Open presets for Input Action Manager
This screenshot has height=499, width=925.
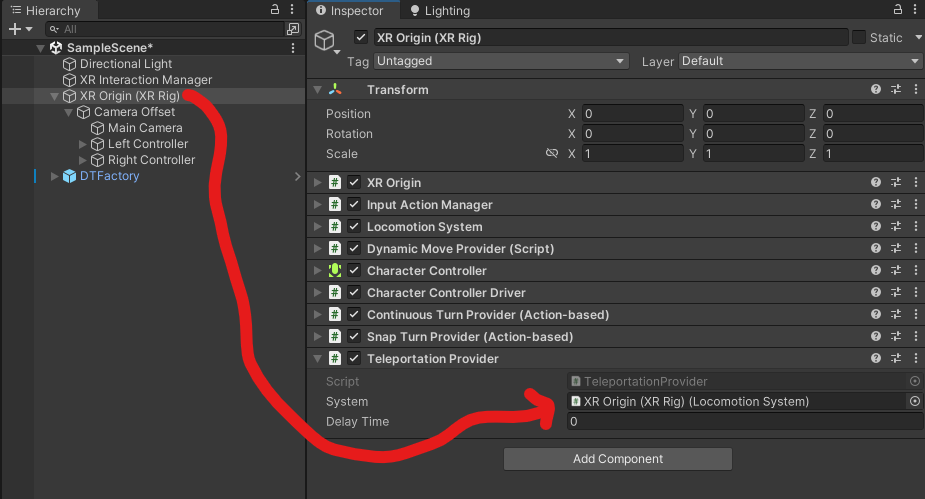tap(896, 204)
